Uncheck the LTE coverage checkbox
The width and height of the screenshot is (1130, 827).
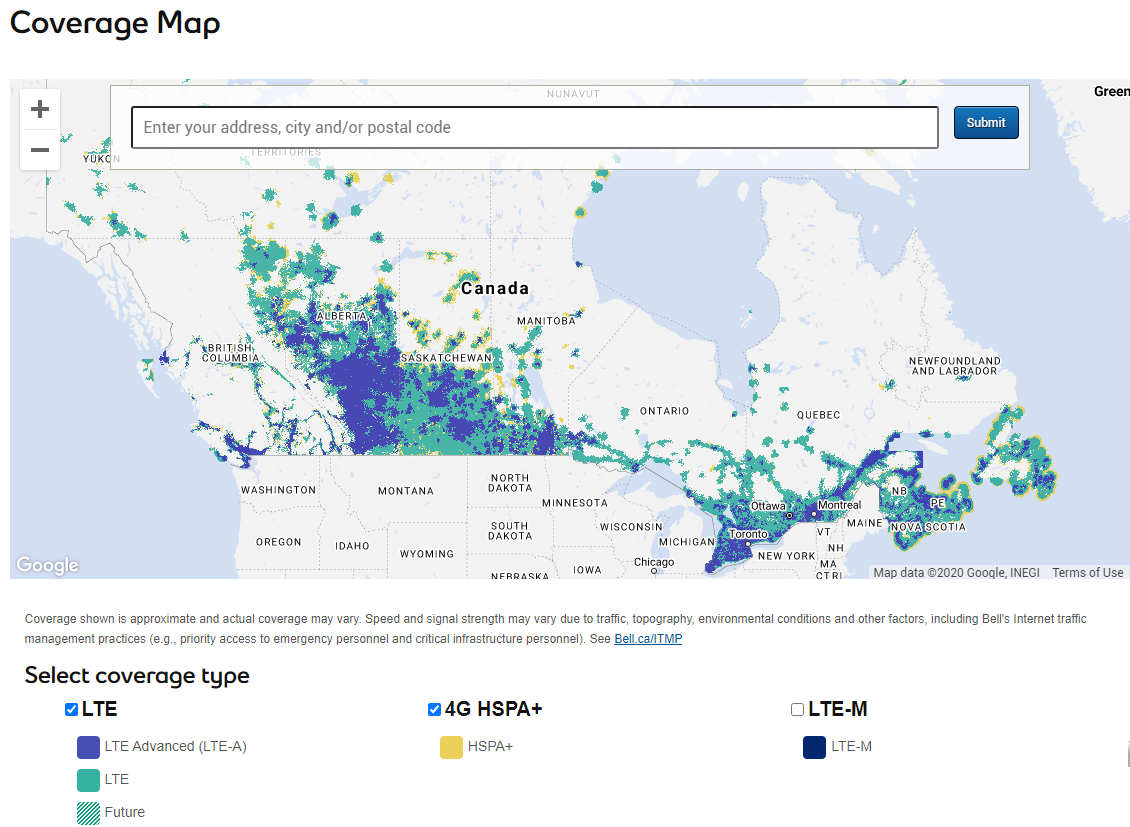tap(71, 710)
